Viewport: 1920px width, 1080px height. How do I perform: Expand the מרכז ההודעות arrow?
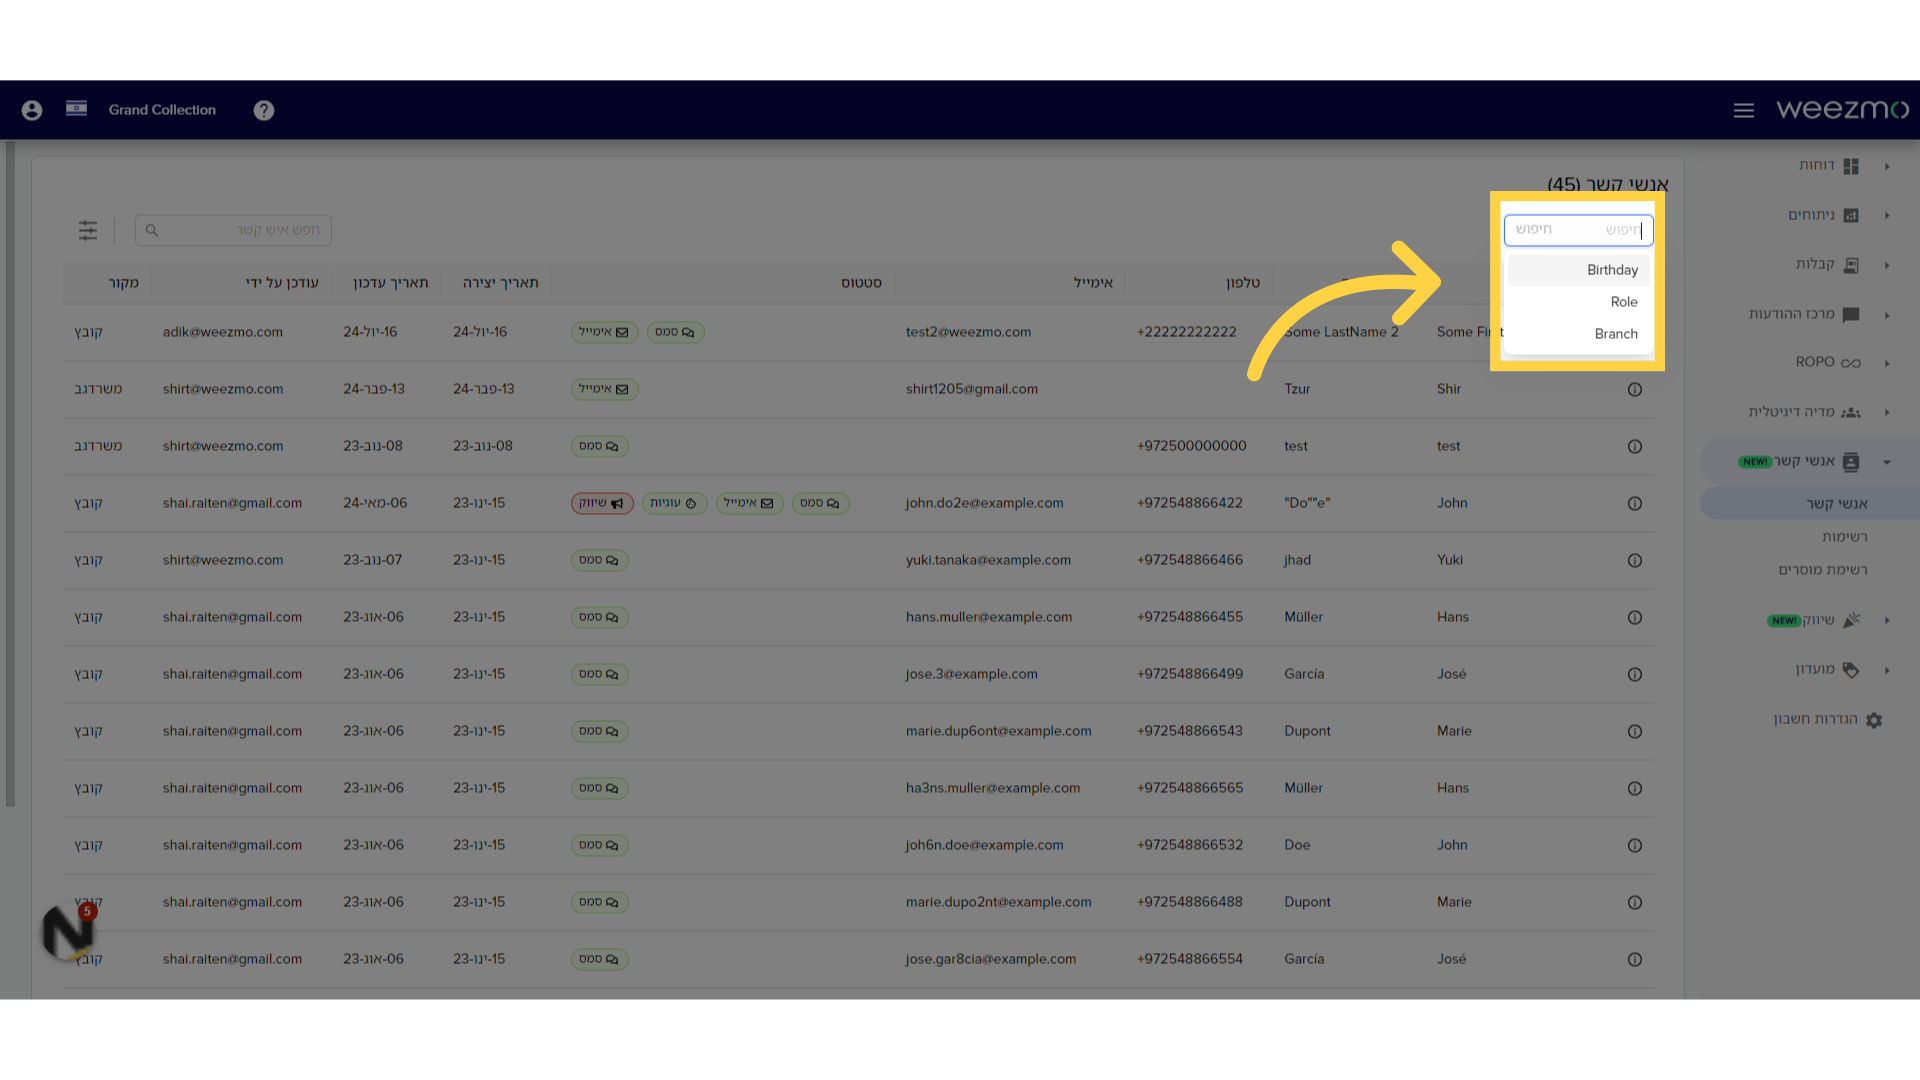coord(1887,315)
